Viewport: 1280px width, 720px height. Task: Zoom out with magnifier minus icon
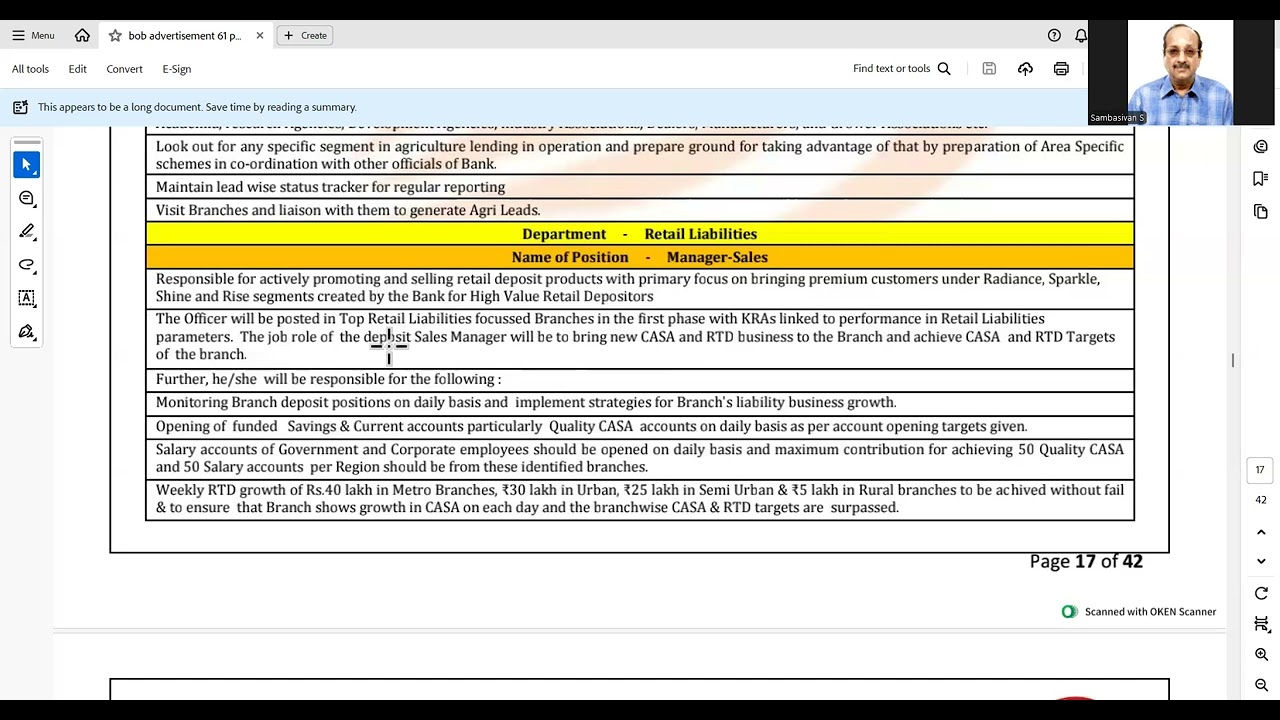1261,685
